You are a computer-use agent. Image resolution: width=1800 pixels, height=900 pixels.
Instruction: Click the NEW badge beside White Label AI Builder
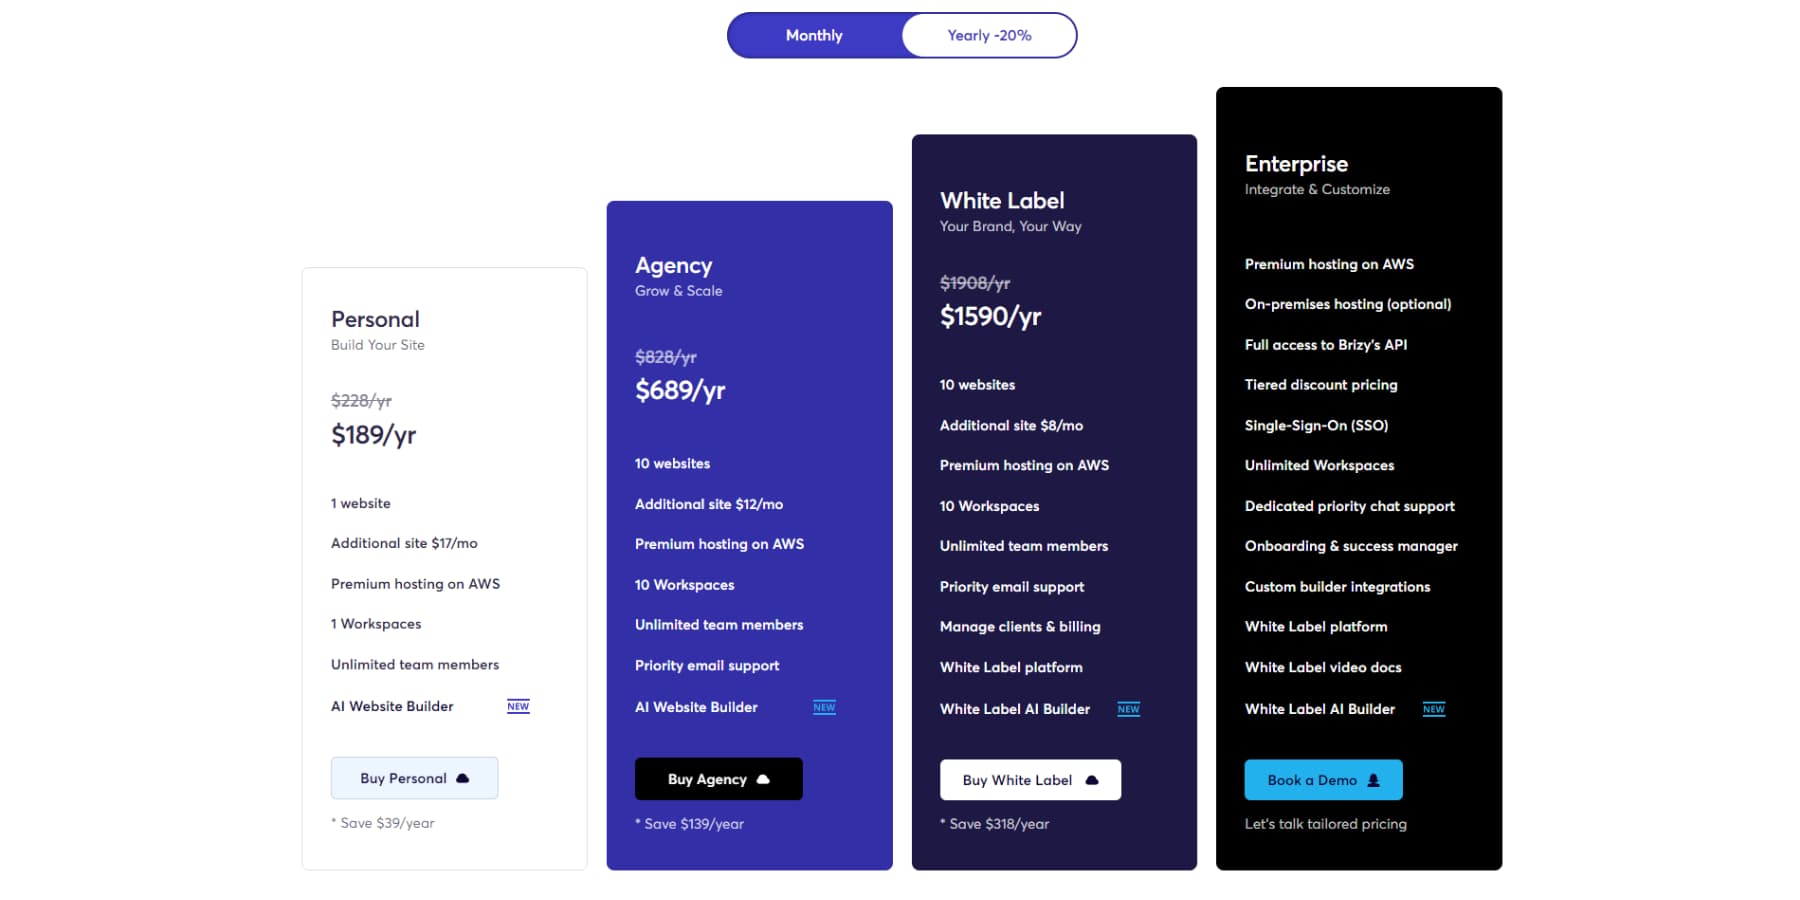point(1129,709)
